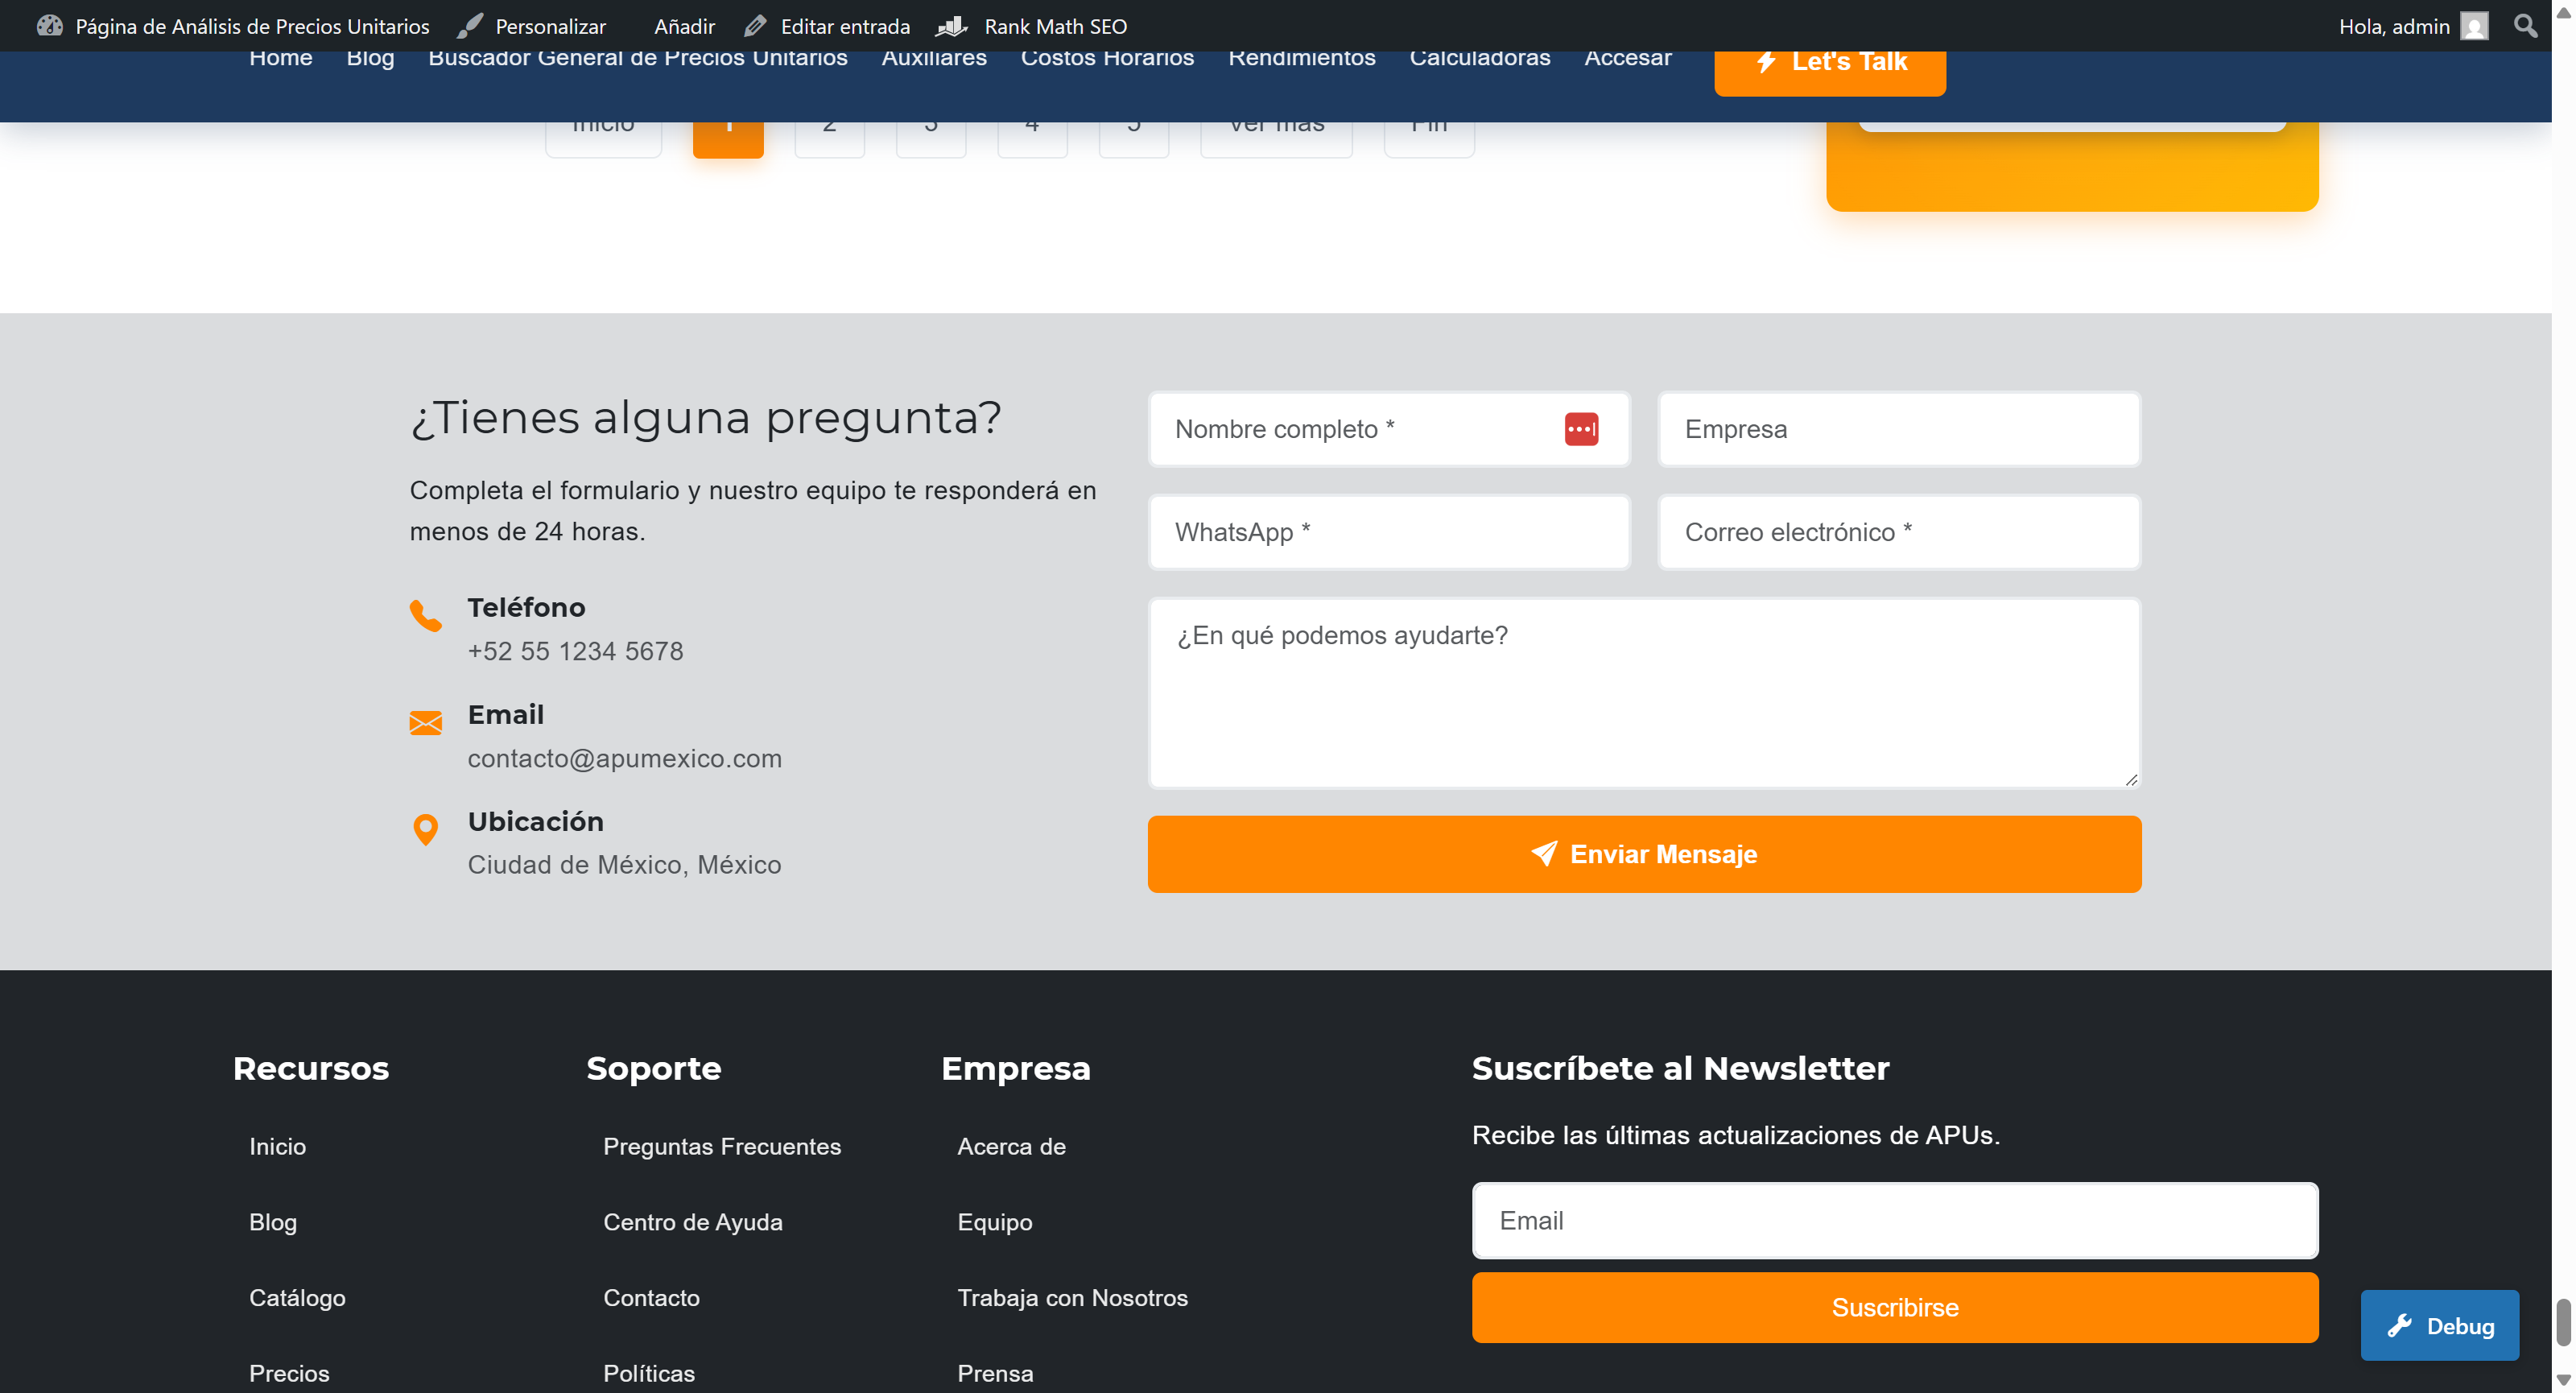Open the Añadir admin bar menu

684,26
